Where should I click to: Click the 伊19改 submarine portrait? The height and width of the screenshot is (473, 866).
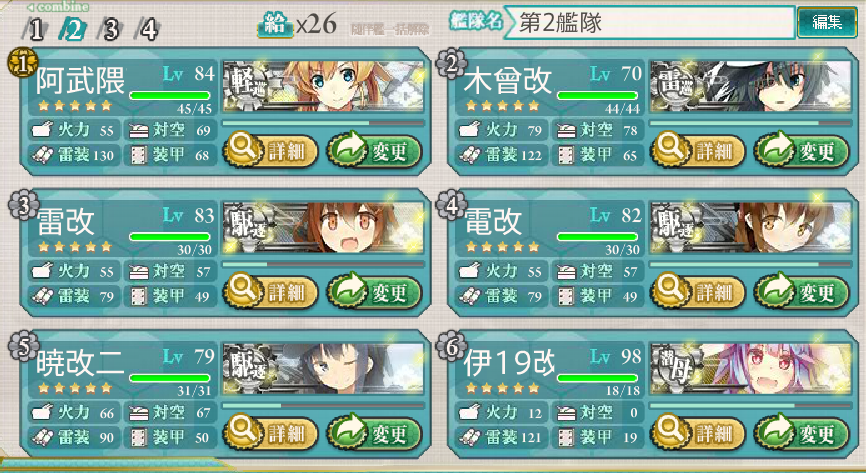pos(750,369)
